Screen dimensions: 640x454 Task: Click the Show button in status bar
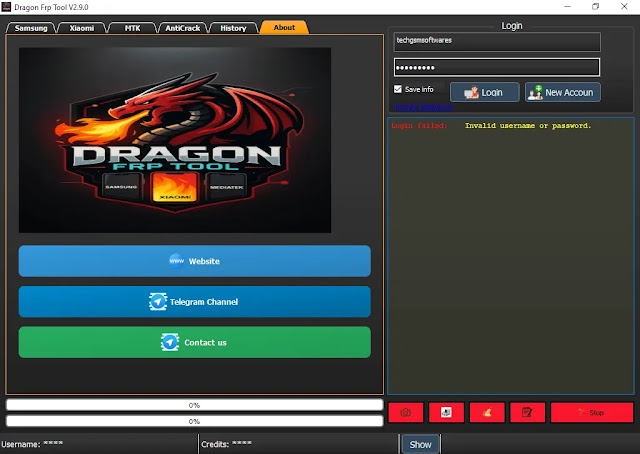pyautogui.click(x=420, y=444)
